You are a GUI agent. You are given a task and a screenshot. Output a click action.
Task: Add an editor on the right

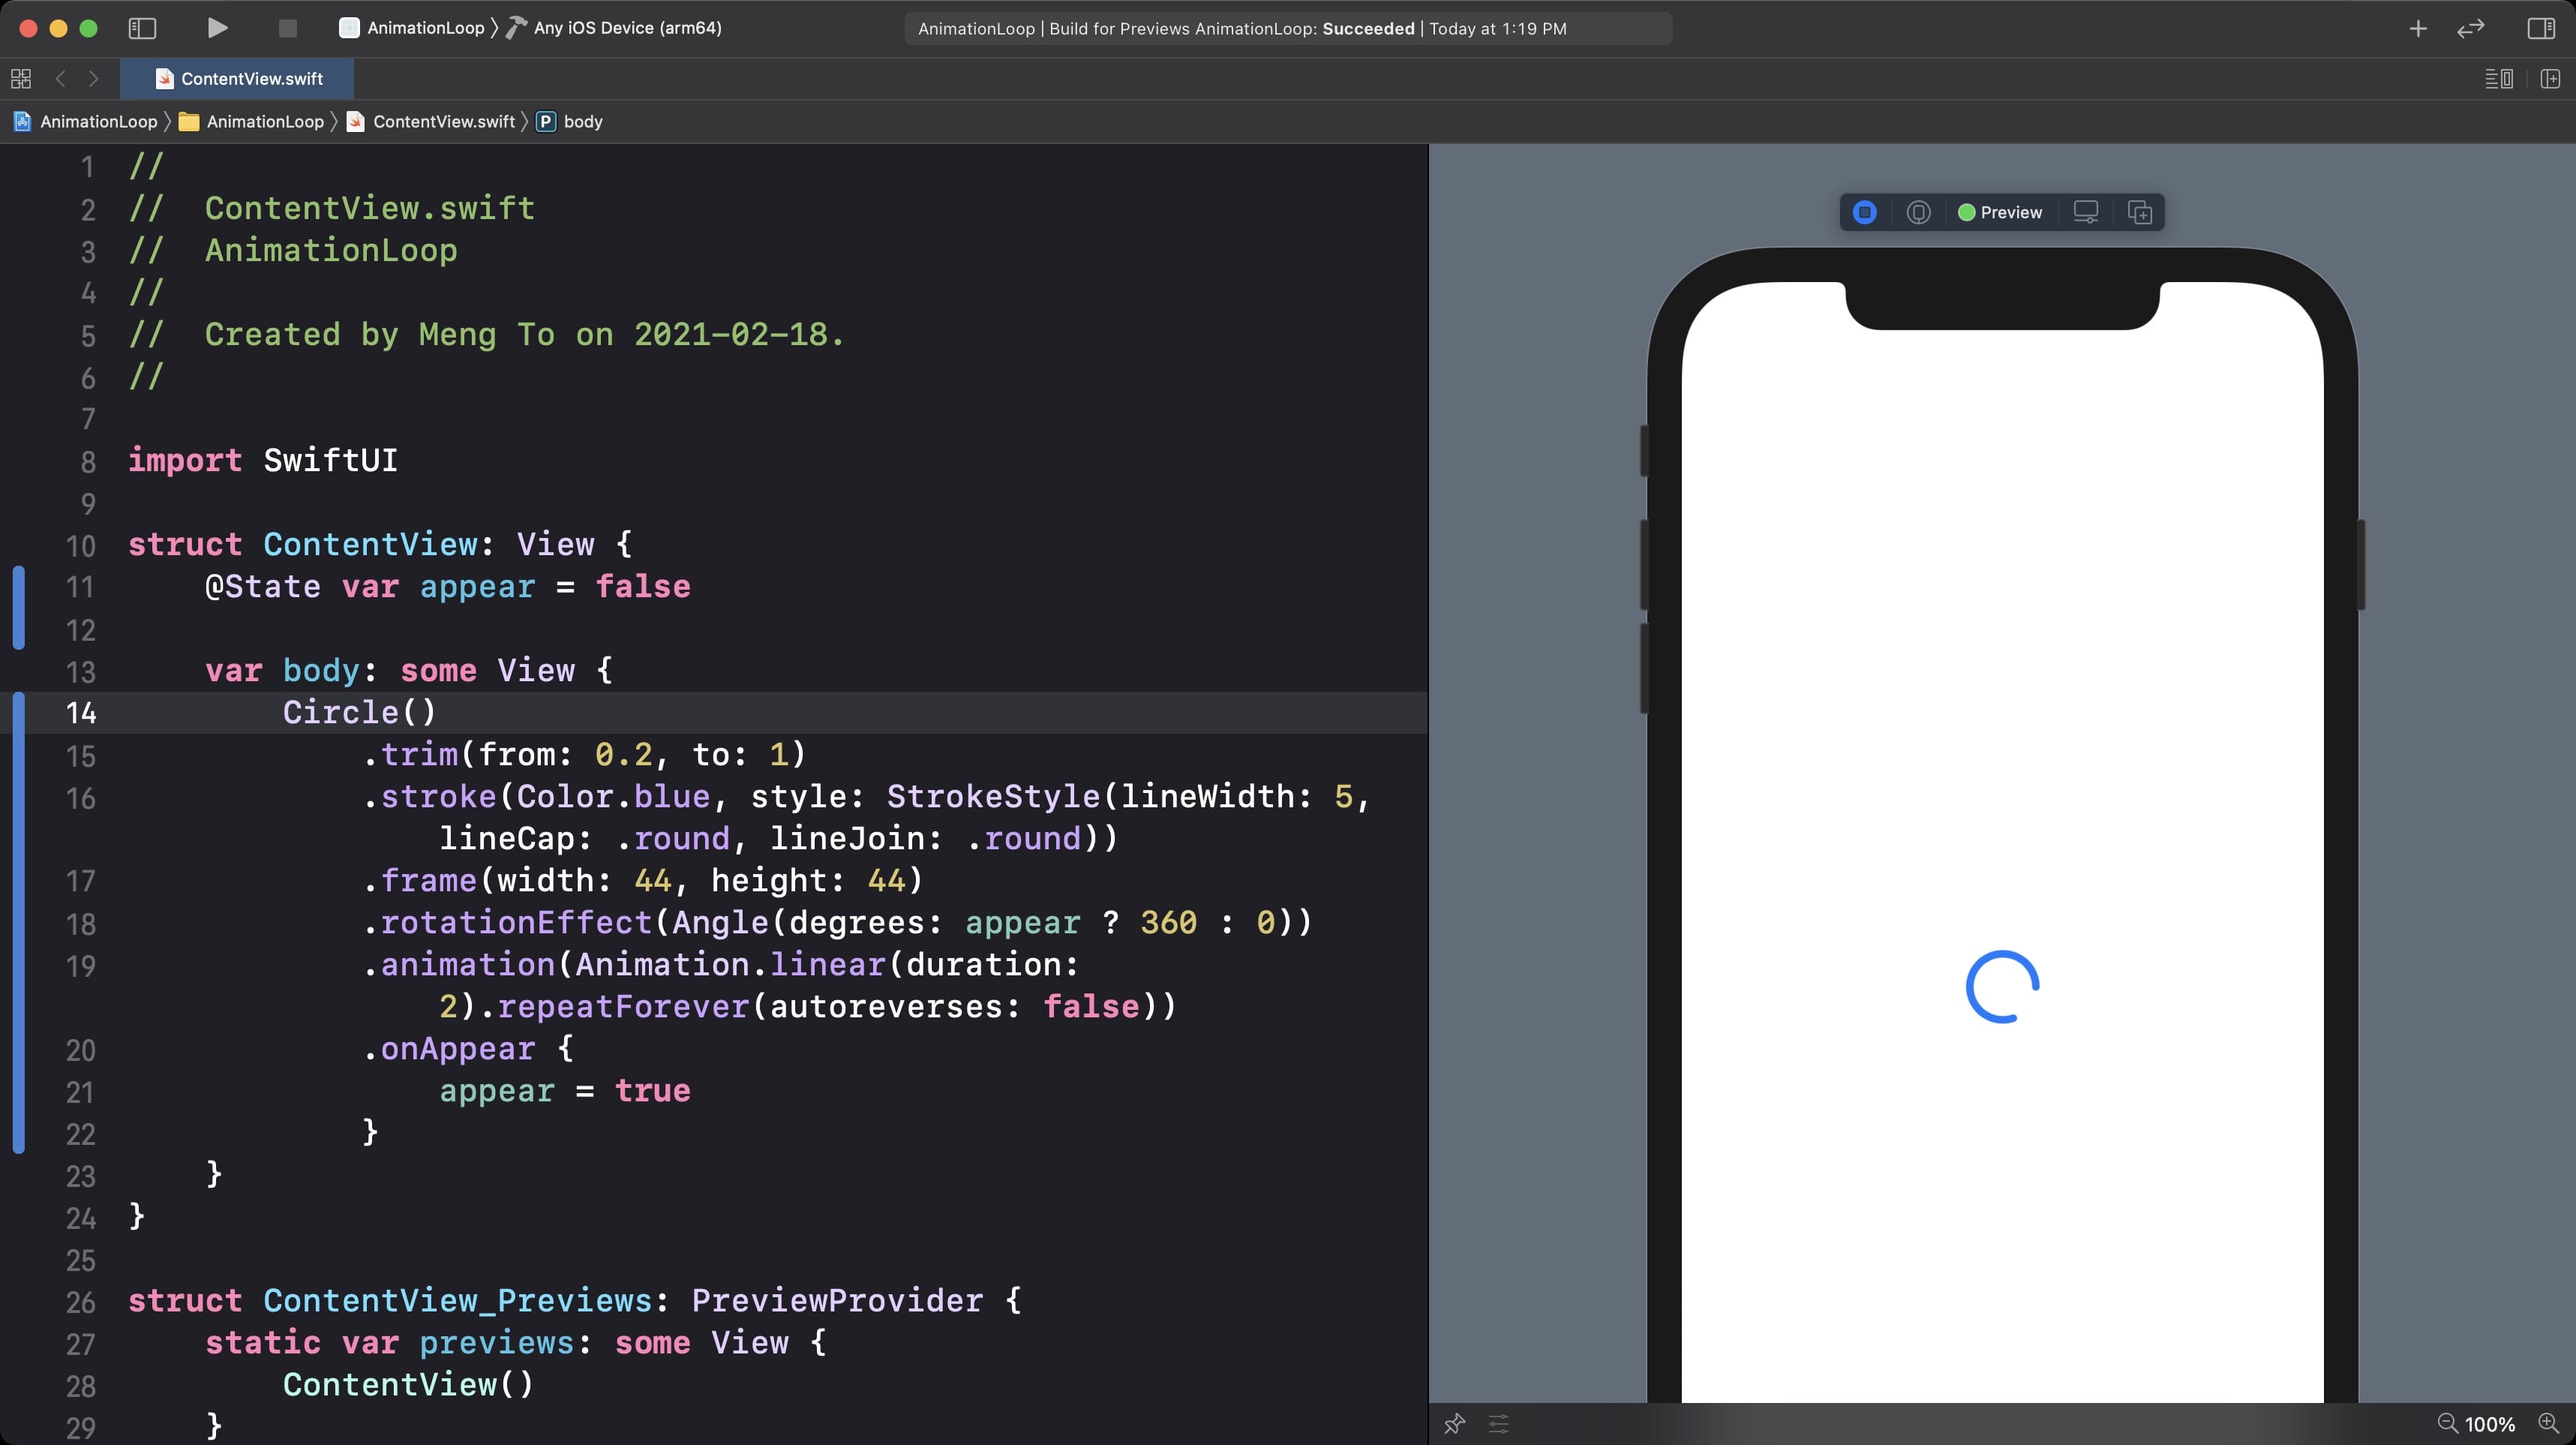[2550, 78]
